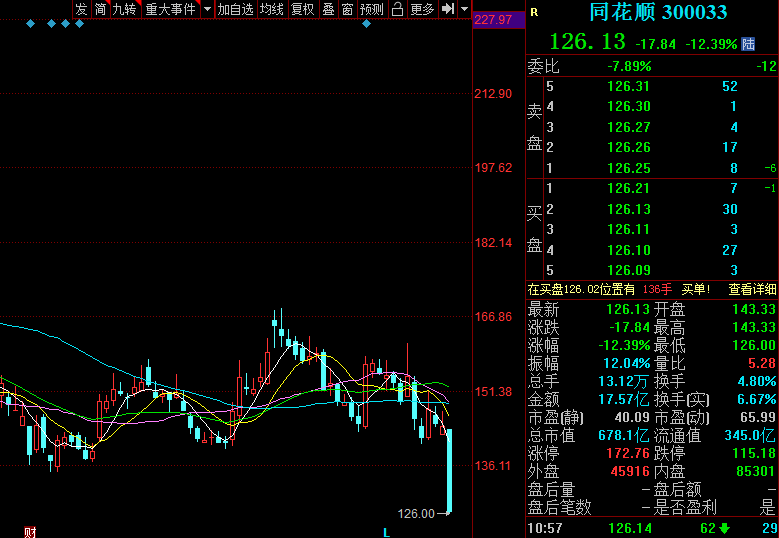
Task: Click the last long cyan candlestick
Action: coord(450,470)
